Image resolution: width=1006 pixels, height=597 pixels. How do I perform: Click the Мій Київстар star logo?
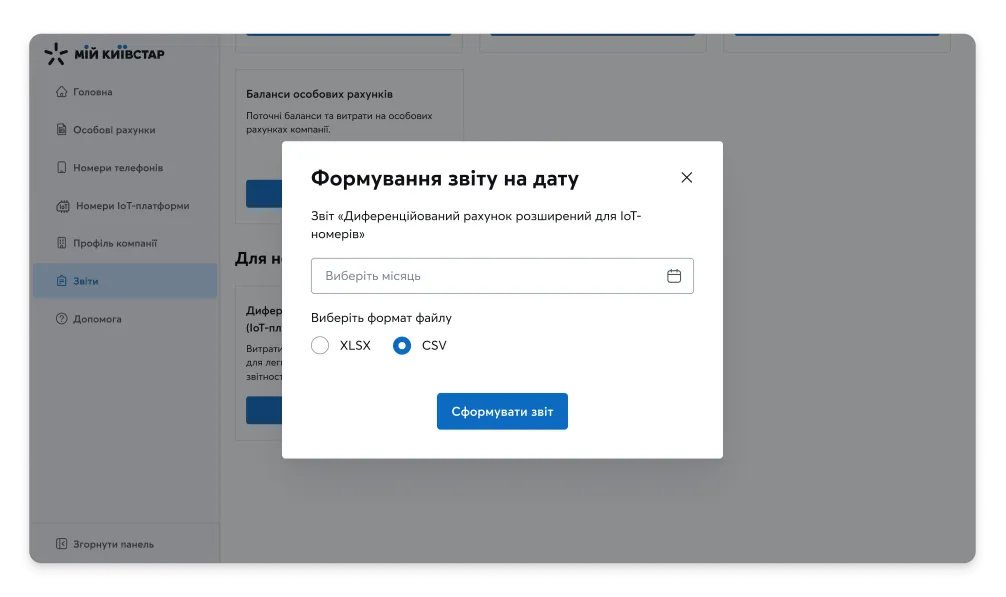56,54
